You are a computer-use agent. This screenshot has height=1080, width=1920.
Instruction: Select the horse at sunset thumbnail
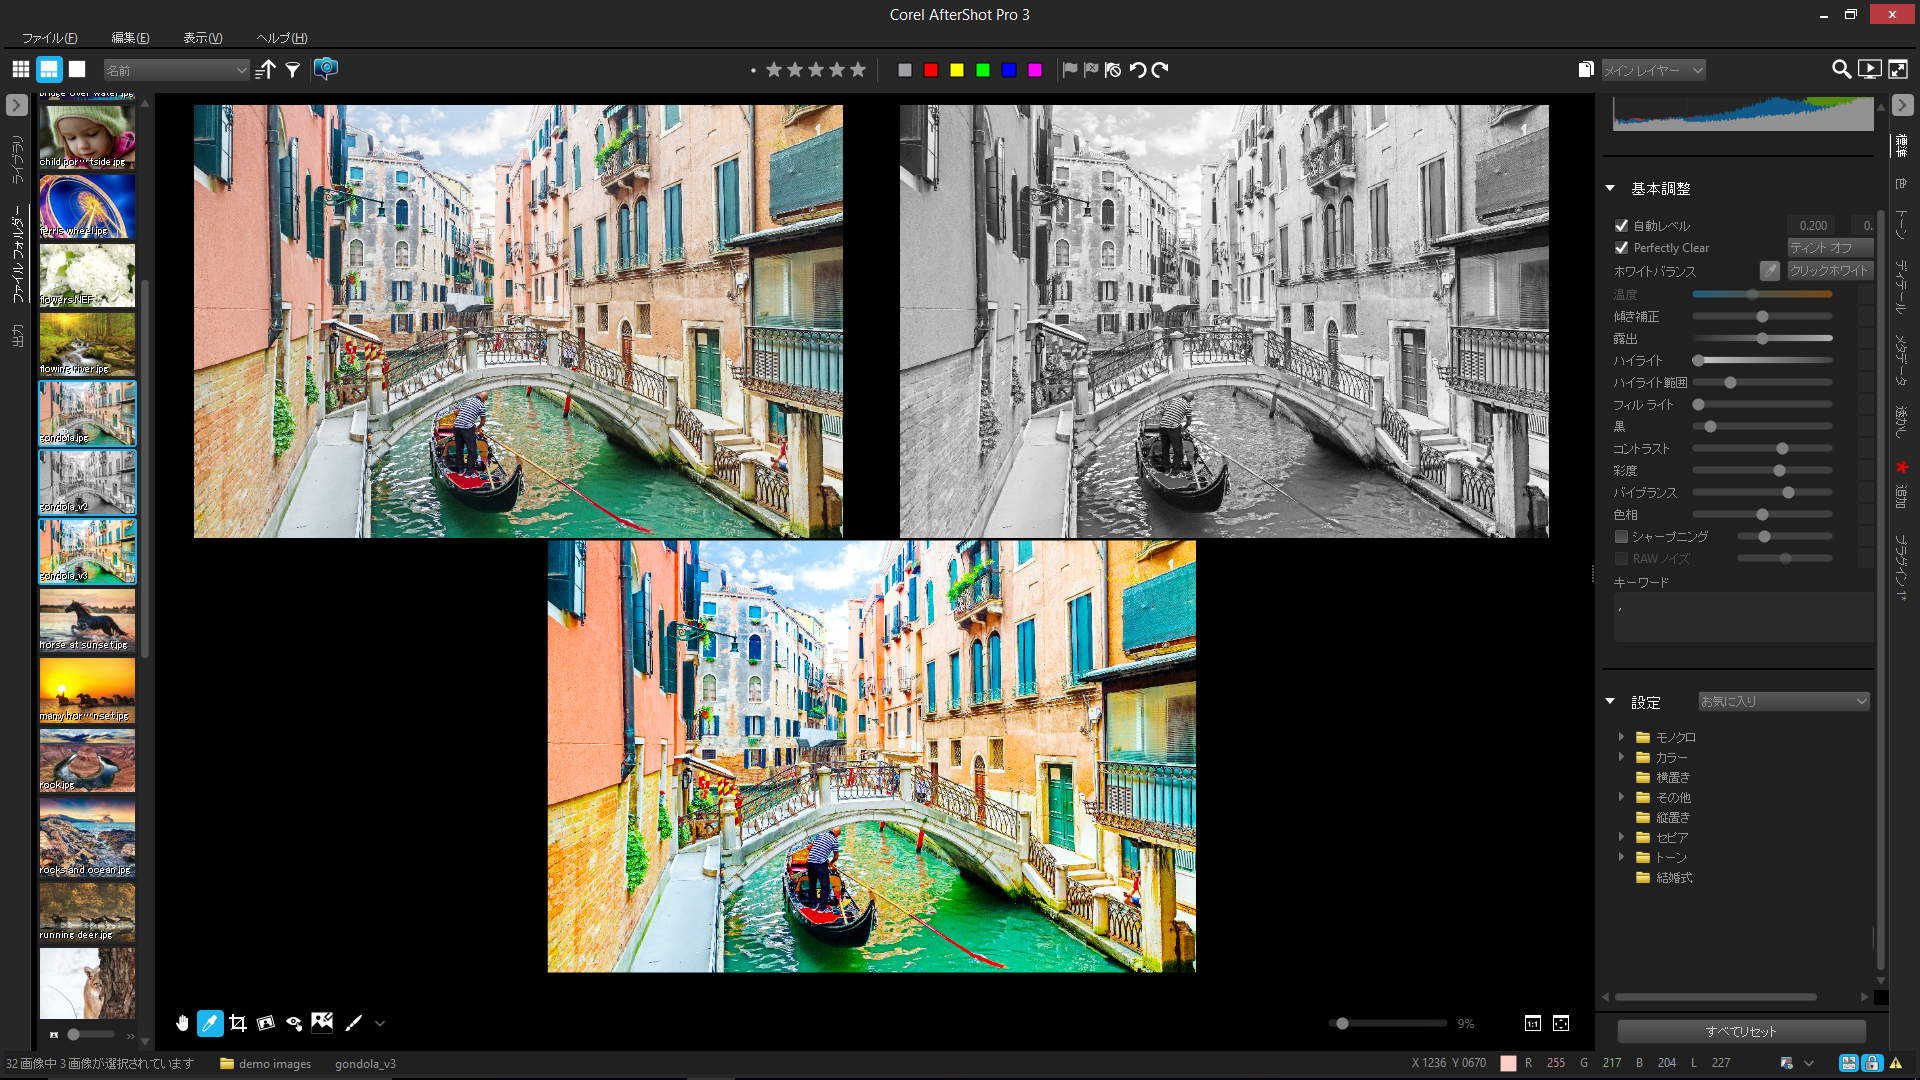point(87,620)
